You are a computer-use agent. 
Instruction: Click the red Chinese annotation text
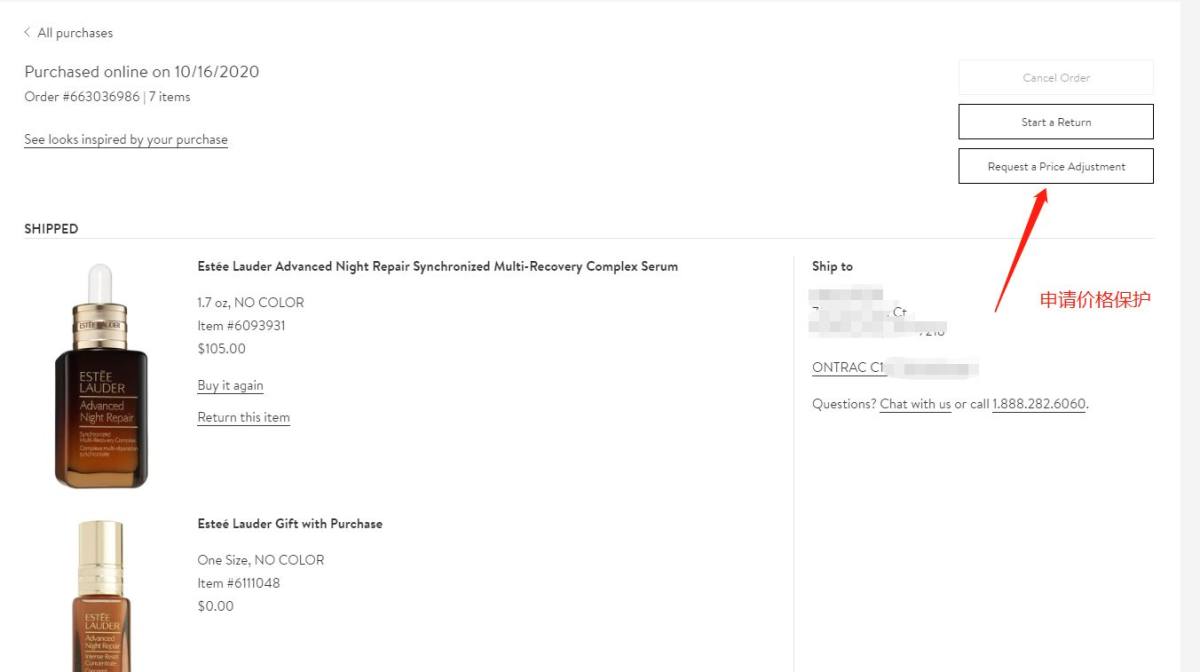click(x=1095, y=300)
